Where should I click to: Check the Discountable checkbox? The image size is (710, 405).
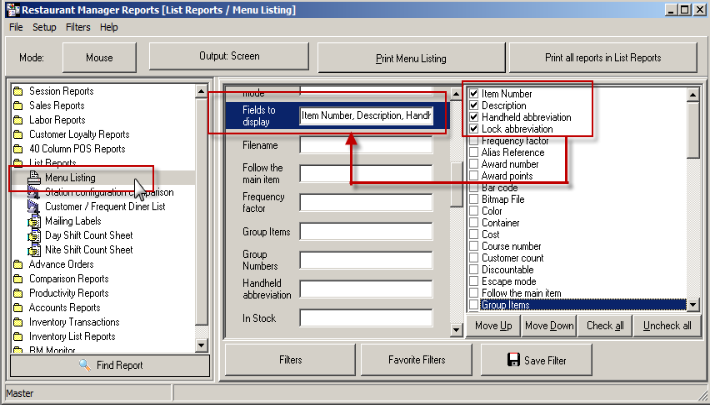tap(474, 270)
